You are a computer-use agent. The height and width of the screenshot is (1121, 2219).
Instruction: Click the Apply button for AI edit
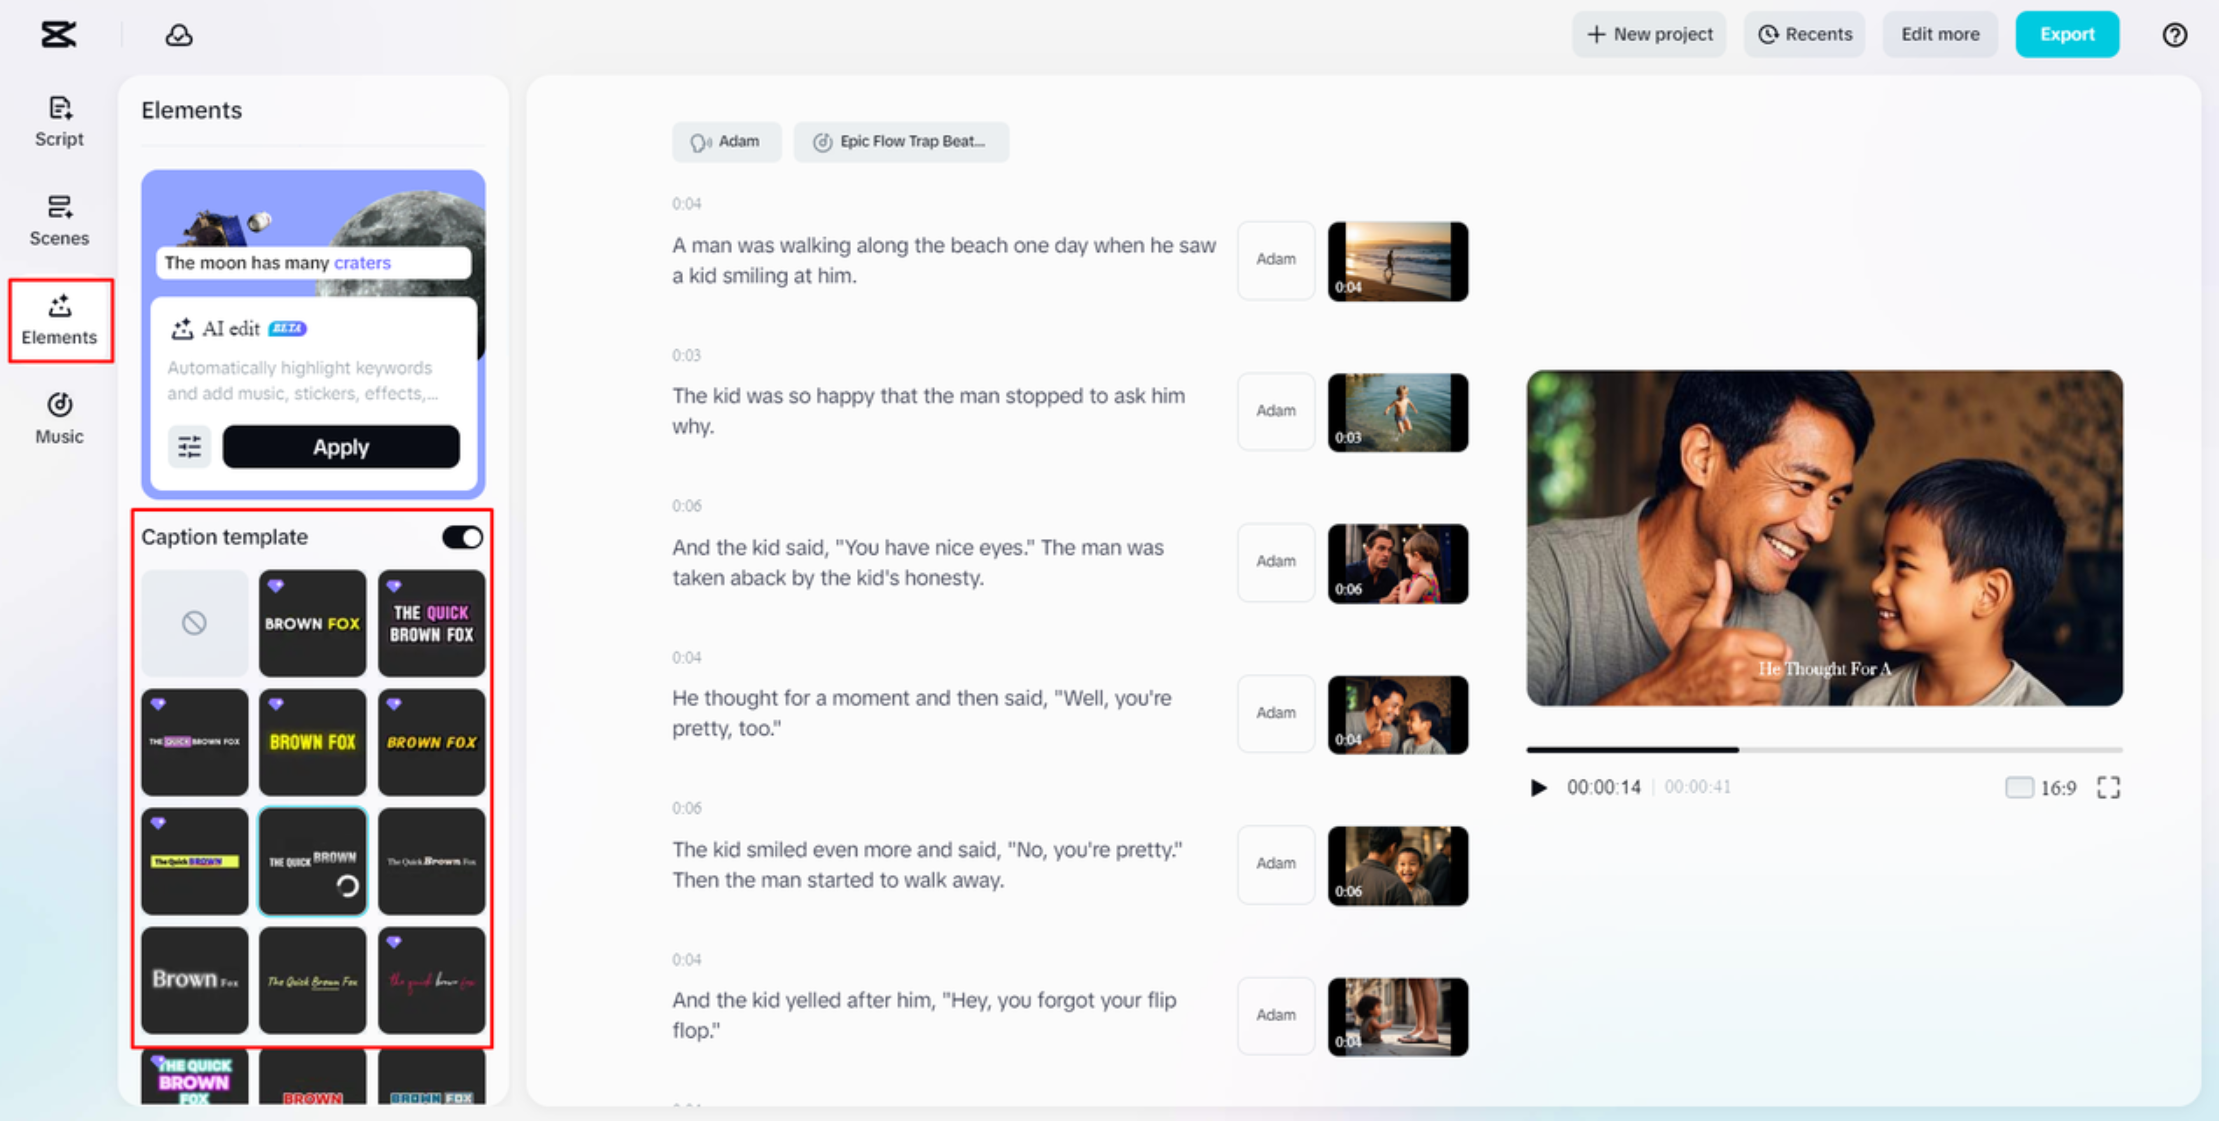pos(341,447)
